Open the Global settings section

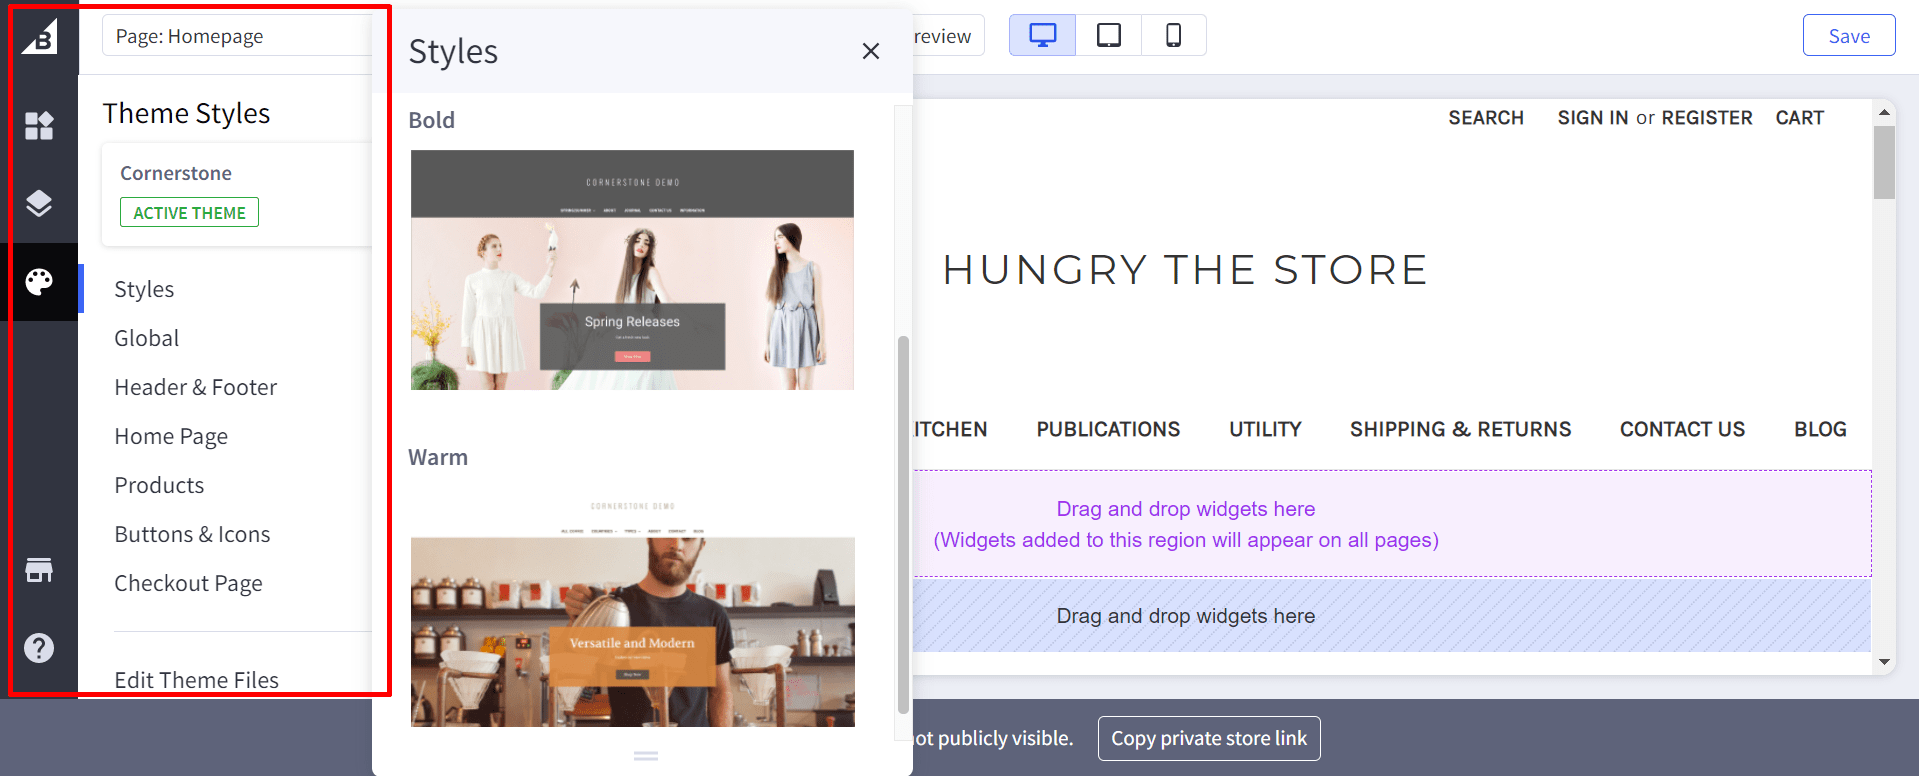pyautogui.click(x=147, y=338)
